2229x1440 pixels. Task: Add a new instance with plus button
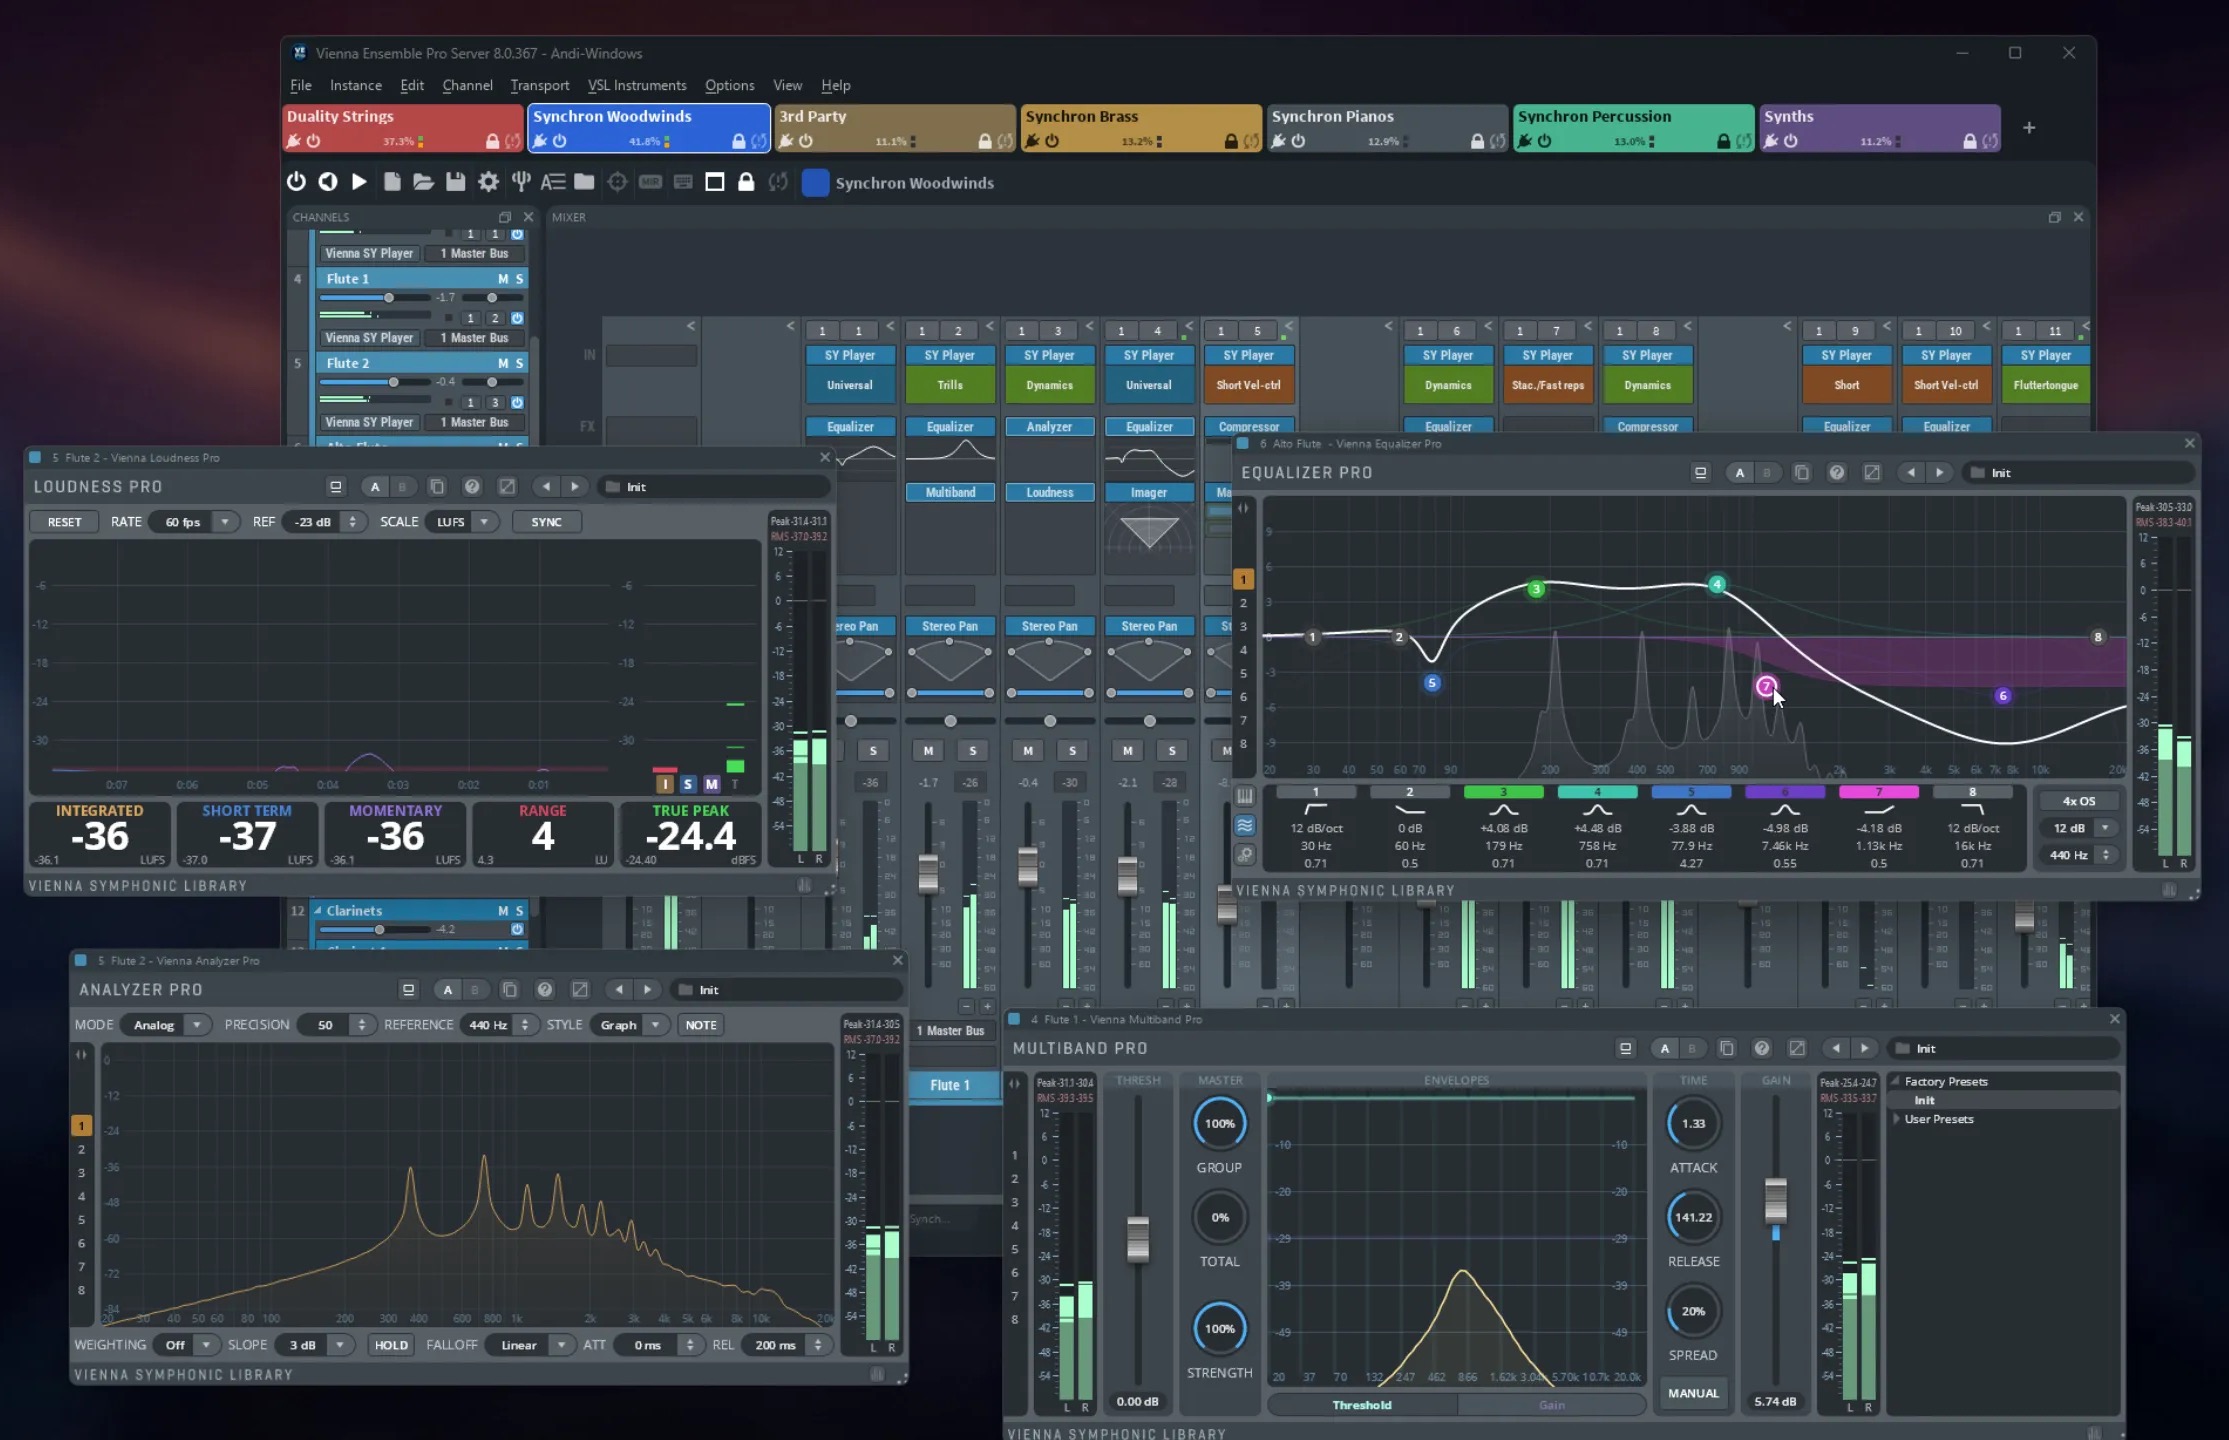click(2029, 128)
